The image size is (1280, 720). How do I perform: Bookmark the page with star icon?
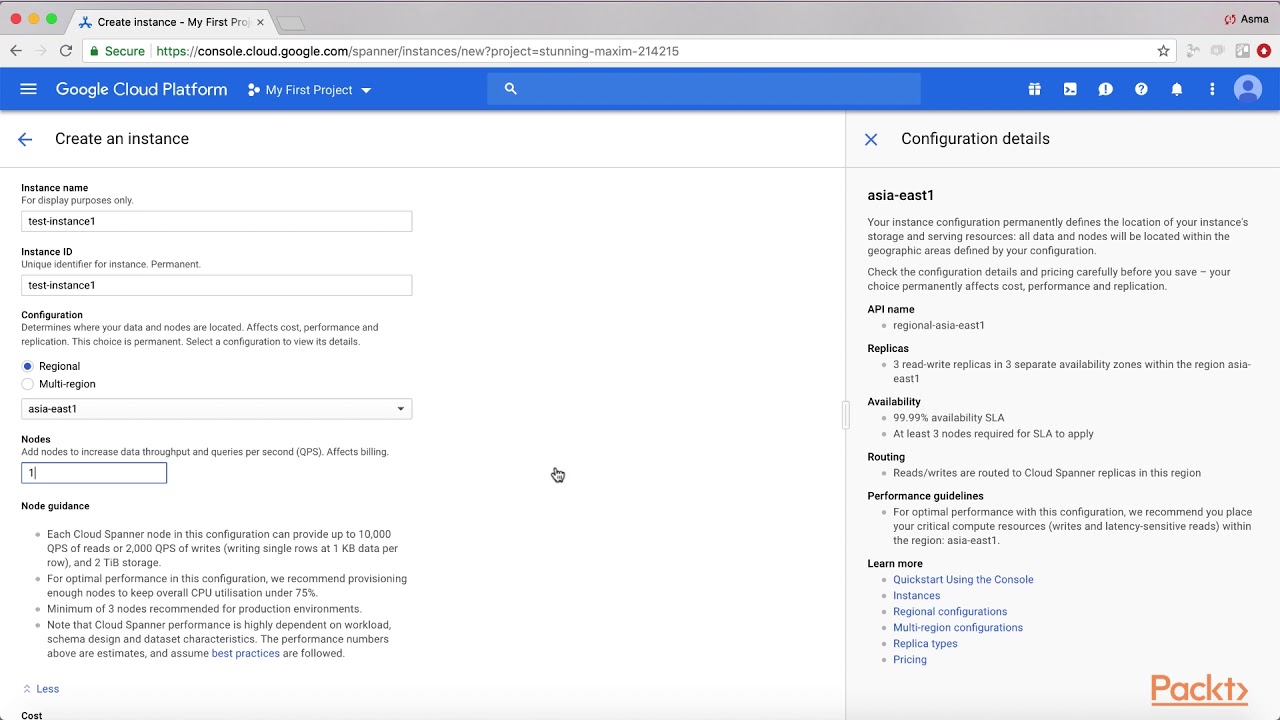click(1163, 51)
